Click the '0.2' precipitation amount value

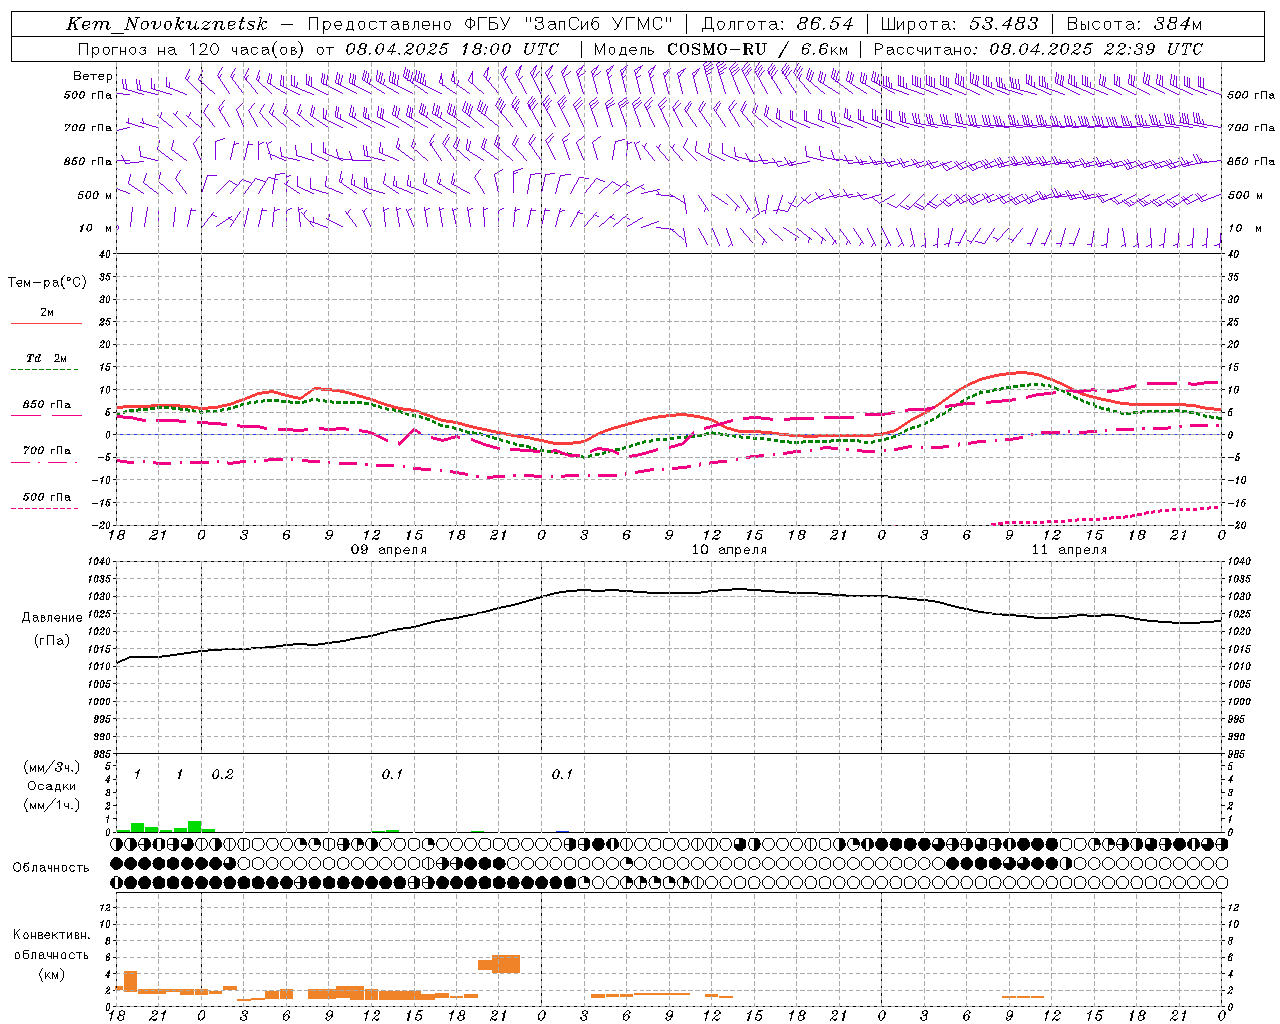point(222,775)
